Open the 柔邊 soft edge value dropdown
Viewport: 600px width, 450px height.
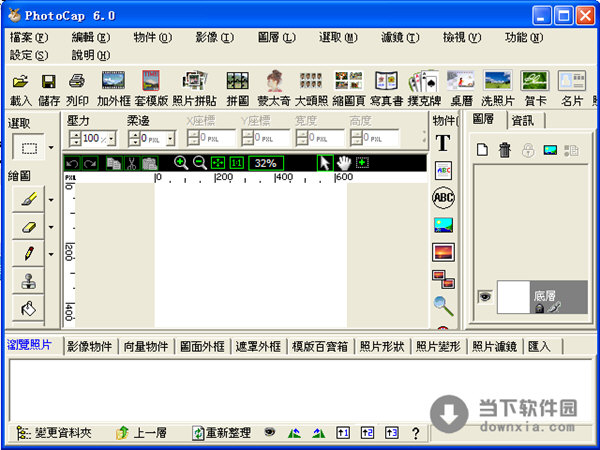click(x=171, y=138)
